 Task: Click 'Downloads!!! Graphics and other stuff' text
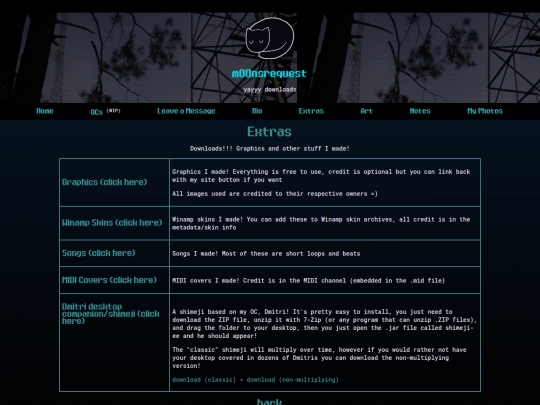point(270,149)
